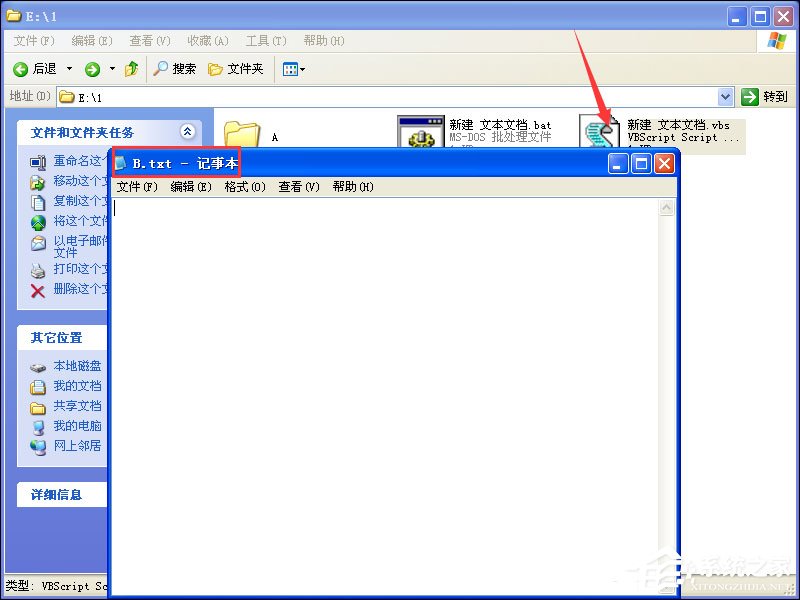800x600 pixels.
Task: Click the 新建 文本文档.bat filename text
Action: (500, 125)
